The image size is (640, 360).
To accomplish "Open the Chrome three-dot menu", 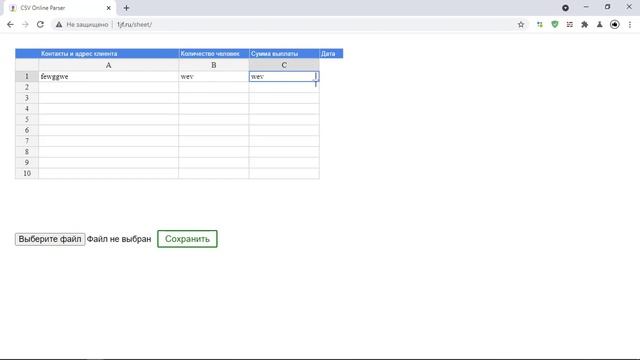I will [630, 24].
